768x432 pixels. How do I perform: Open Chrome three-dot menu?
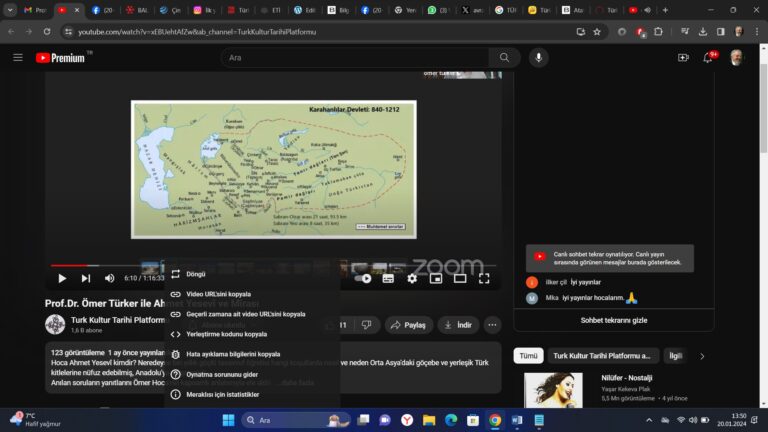[757, 32]
